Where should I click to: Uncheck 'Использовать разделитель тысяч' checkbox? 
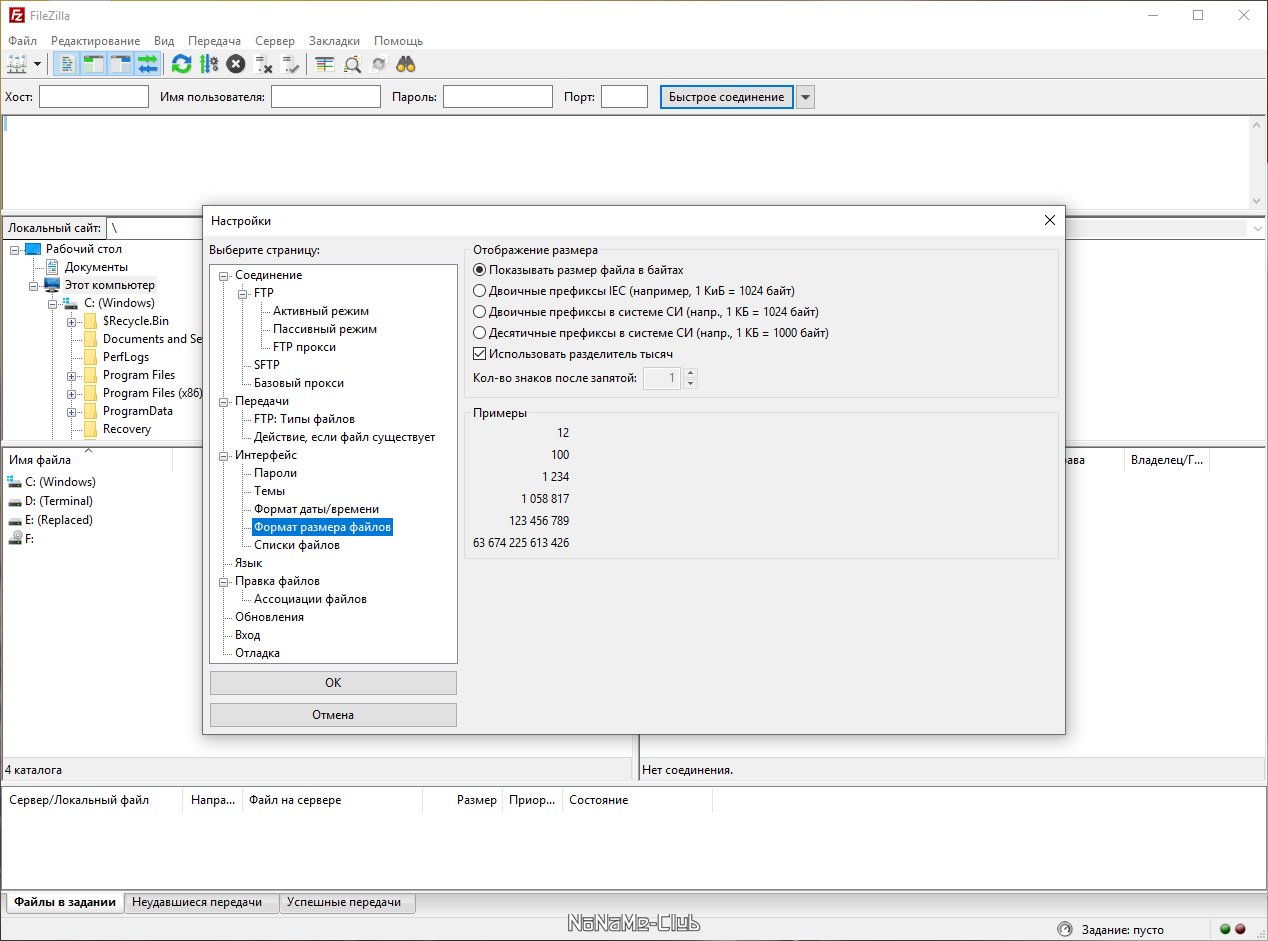click(480, 354)
